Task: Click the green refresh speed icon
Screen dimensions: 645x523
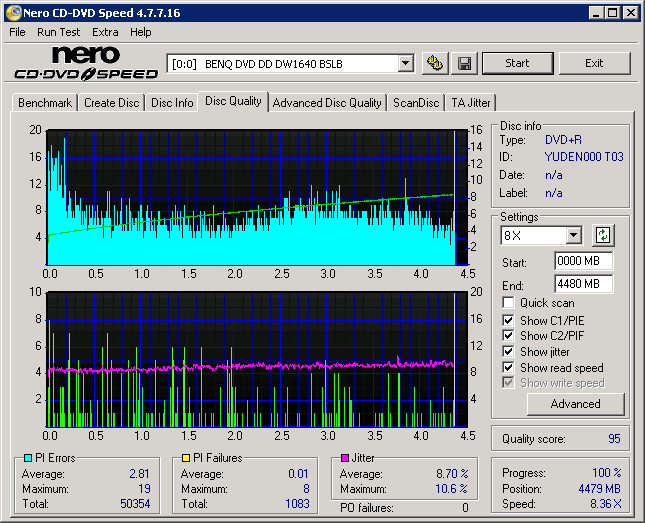Action: (603, 236)
